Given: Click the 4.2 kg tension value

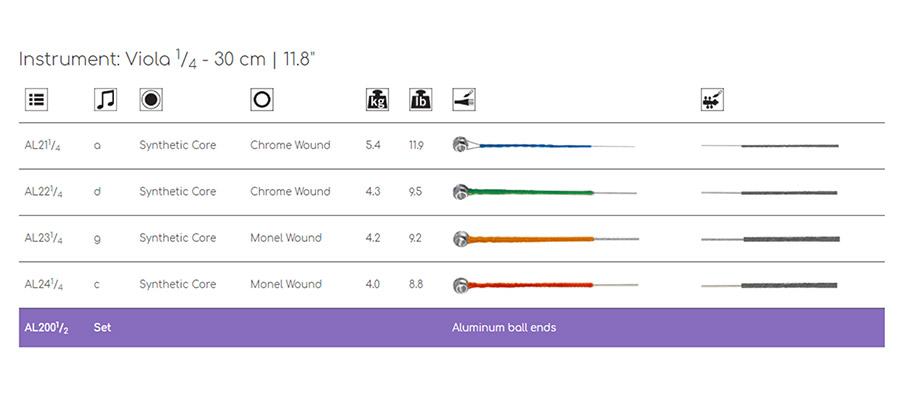Looking at the screenshot, I should tap(373, 238).
